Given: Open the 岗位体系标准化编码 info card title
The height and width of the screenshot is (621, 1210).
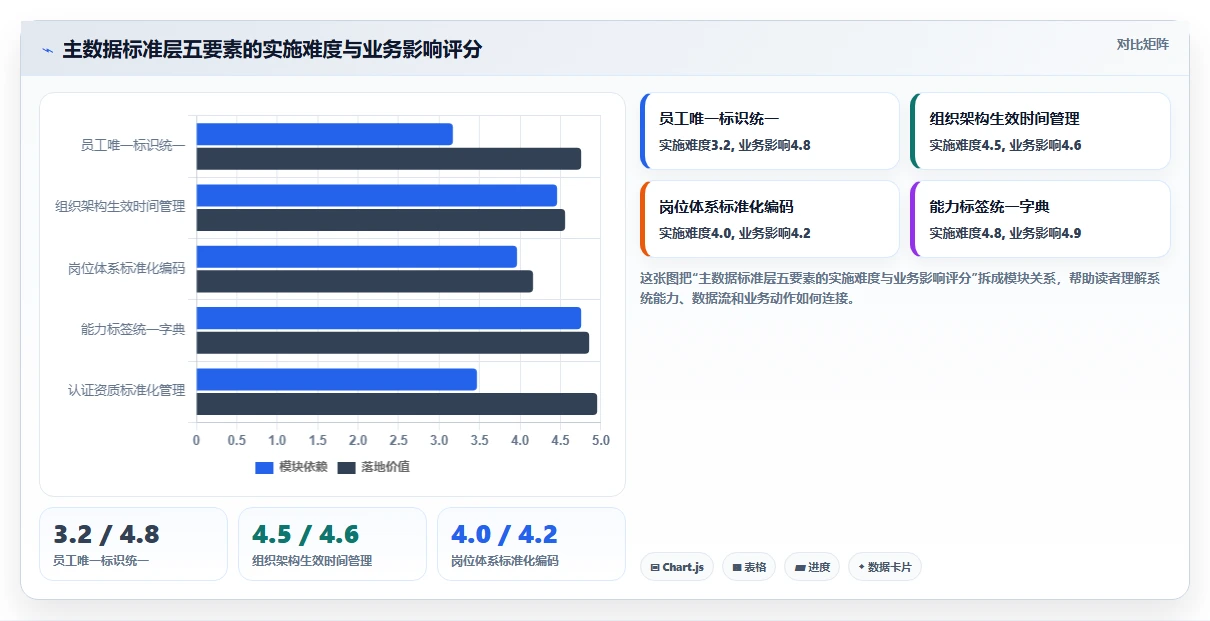Looking at the screenshot, I should coord(726,206).
